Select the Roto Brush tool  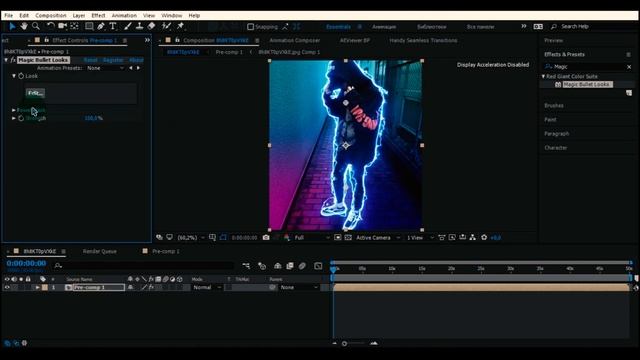pyautogui.click(x=166, y=26)
